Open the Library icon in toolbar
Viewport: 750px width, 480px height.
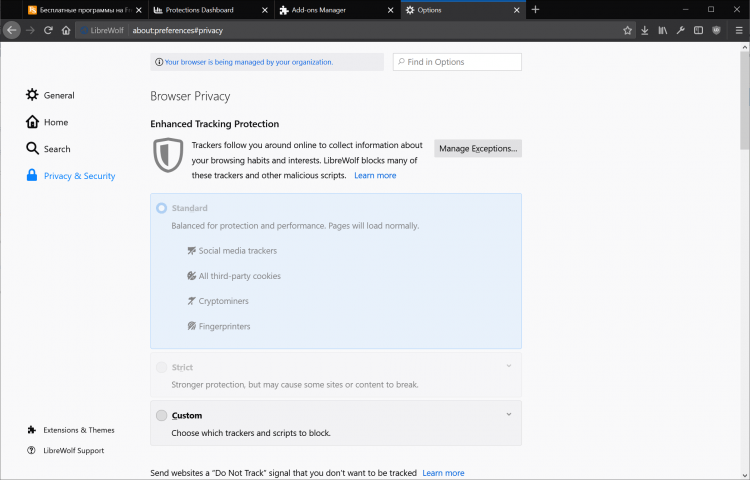[x=662, y=30]
